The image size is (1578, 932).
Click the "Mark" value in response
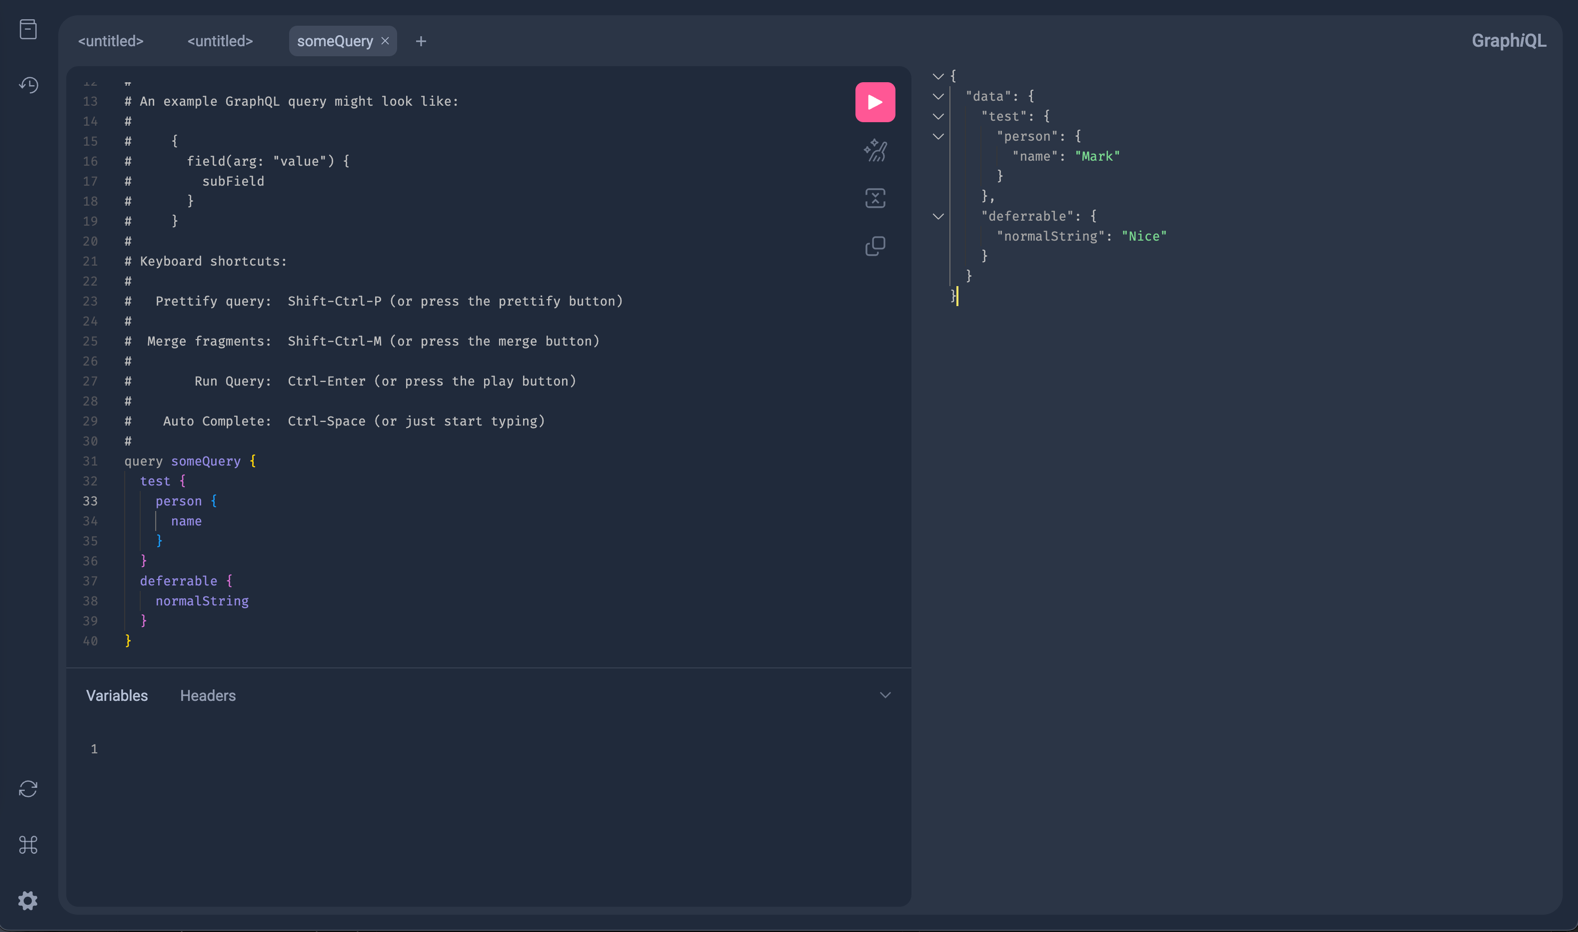(1097, 156)
